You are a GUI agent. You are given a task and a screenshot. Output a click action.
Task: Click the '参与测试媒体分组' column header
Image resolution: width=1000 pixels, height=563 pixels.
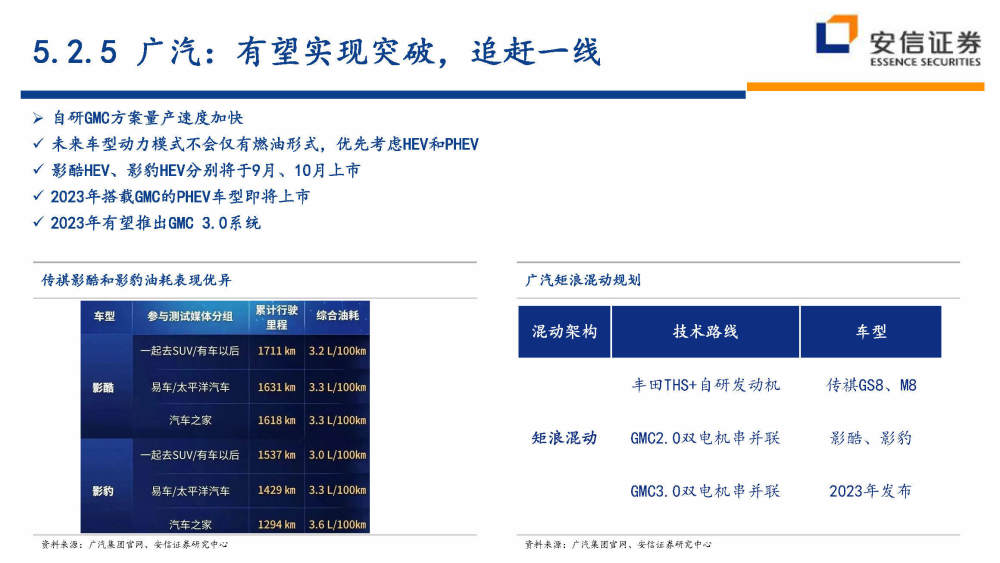tap(190, 316)
